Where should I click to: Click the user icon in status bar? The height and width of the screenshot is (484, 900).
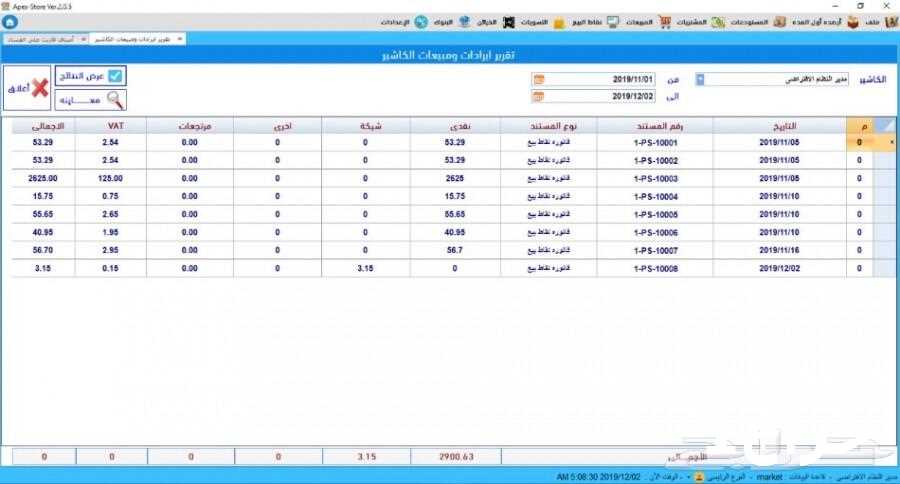699,477
